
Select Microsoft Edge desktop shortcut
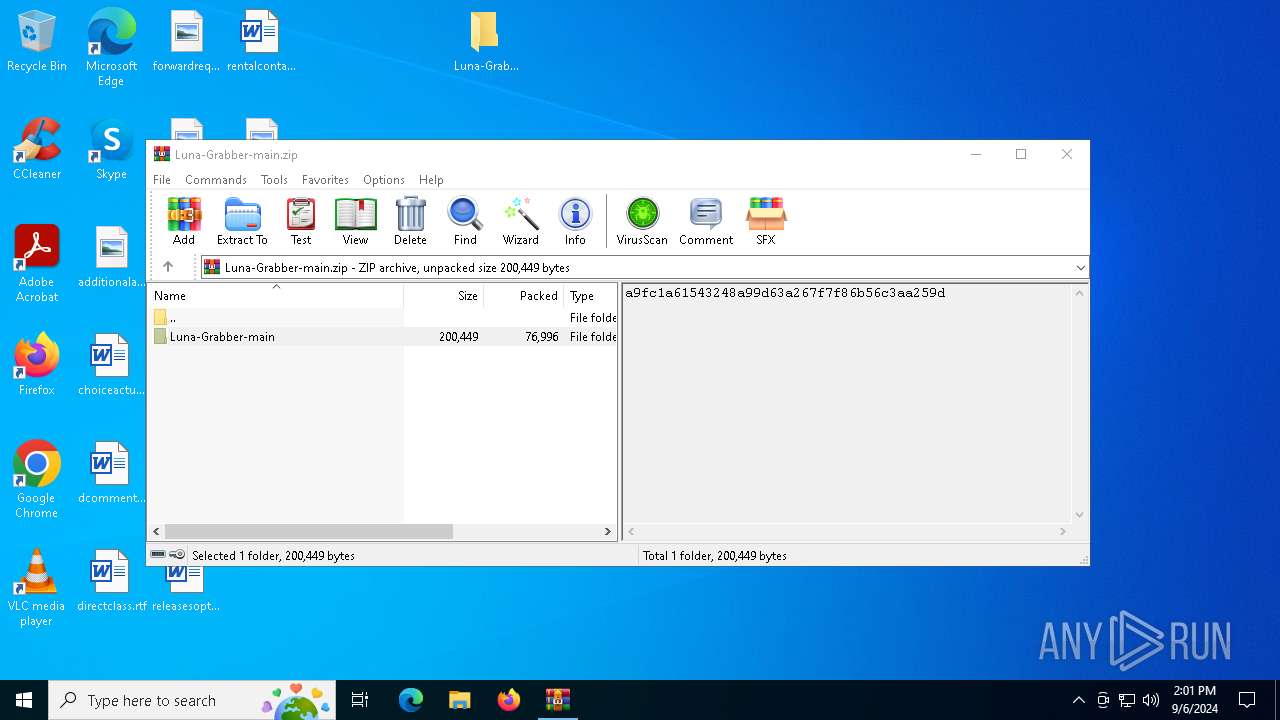[x=111, y=47]
